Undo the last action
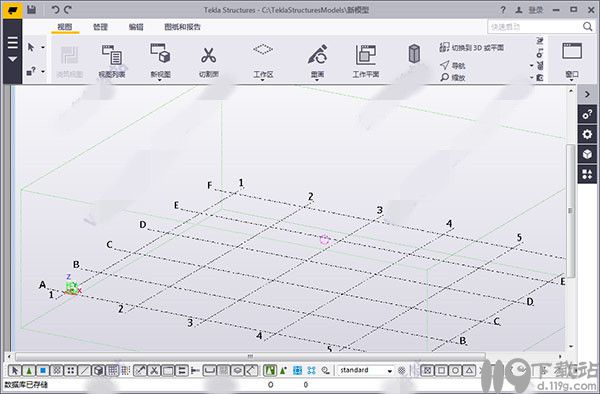Viewport: 600px width, 394px height. [55, 10]
